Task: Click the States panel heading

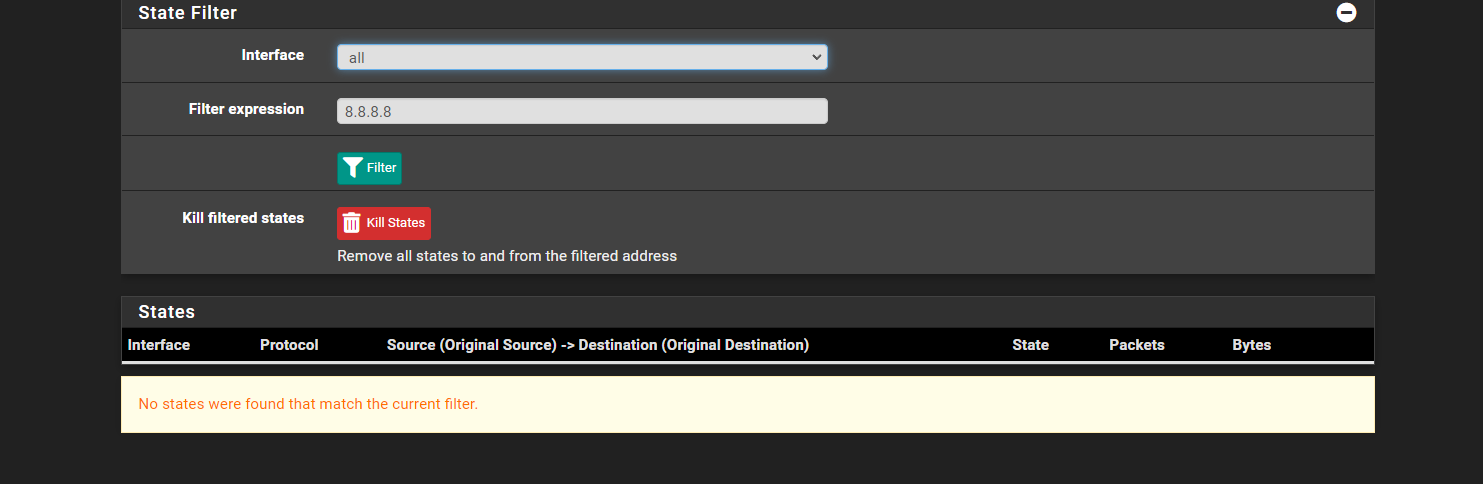Action: coord(167,312)
